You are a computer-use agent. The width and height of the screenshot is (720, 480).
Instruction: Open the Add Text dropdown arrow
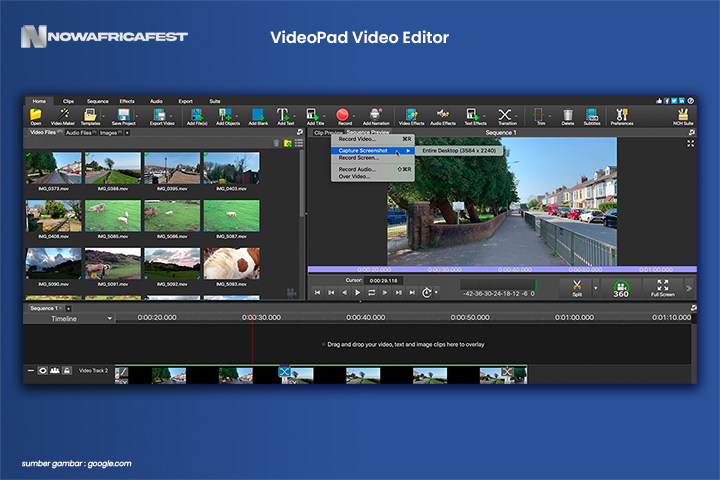294,116
